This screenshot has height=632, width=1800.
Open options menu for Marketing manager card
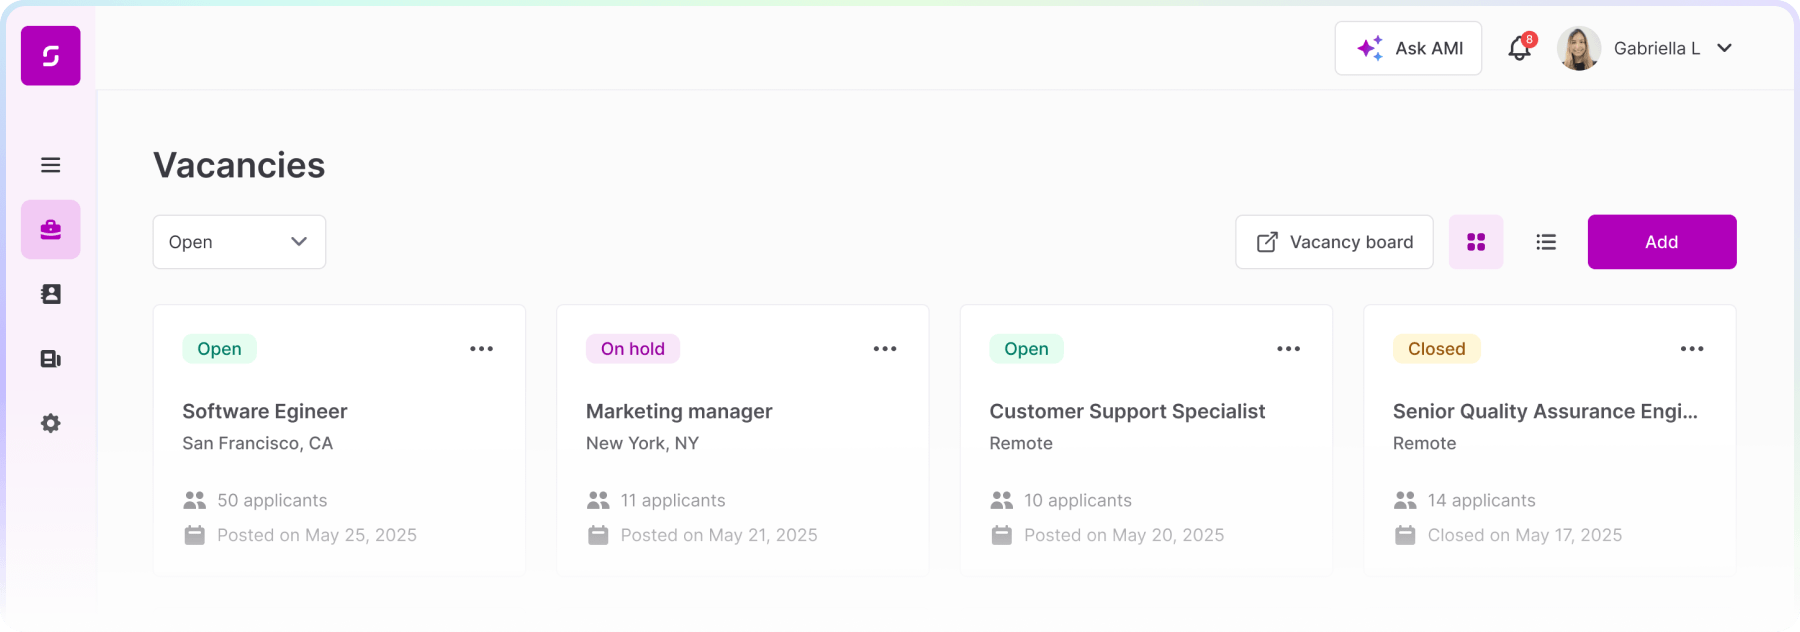pos(885,349)
